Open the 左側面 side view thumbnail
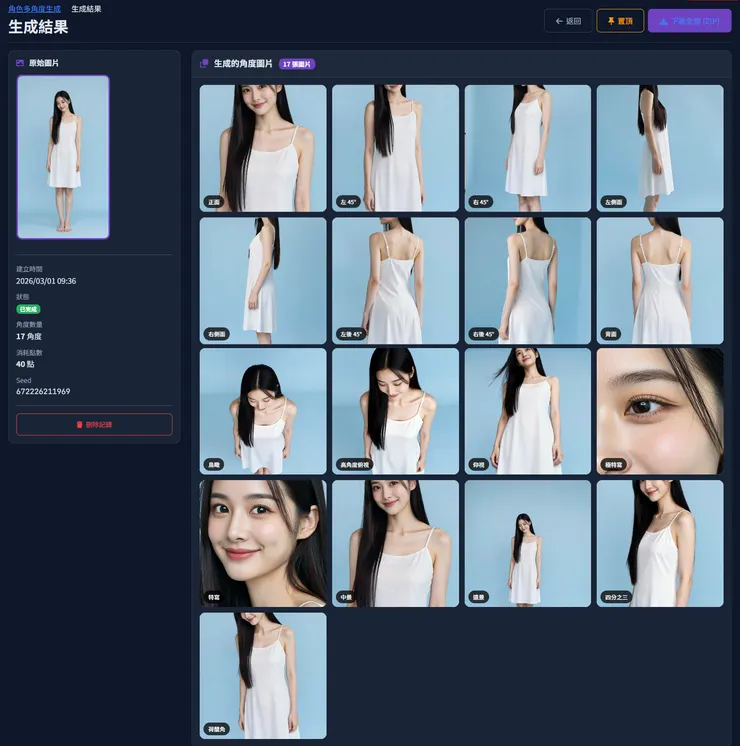 (x=660, y=148)
